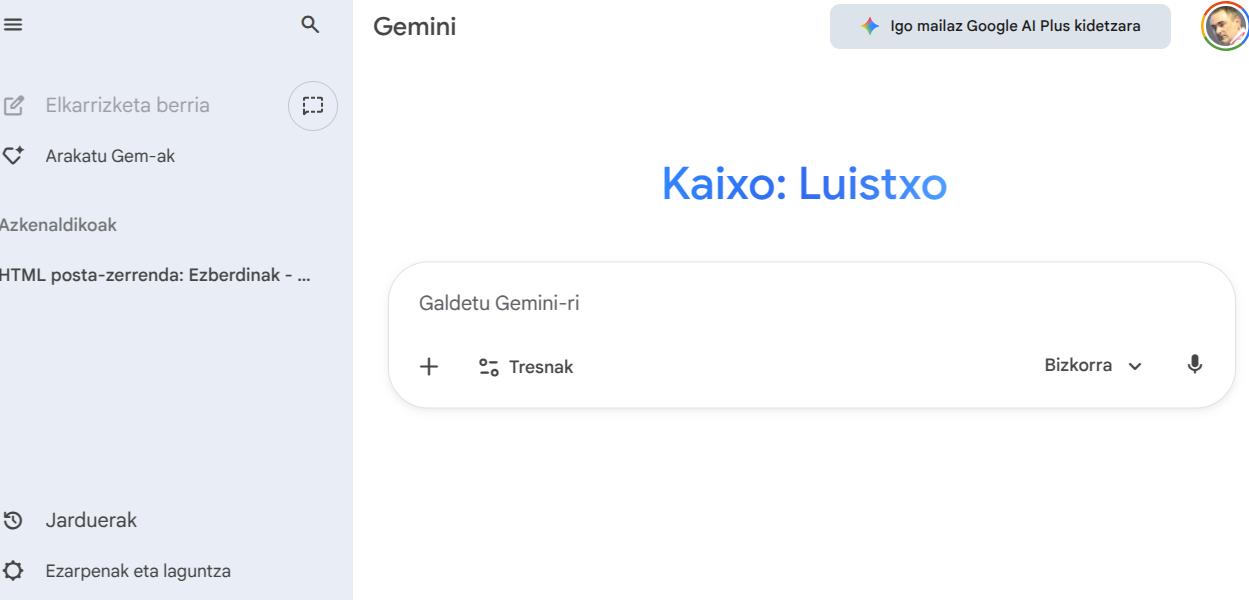This screenshot has height=600, width=1249.
Task: Click the chevron beside Bizkorra
Action: (x=1134, y=367)
